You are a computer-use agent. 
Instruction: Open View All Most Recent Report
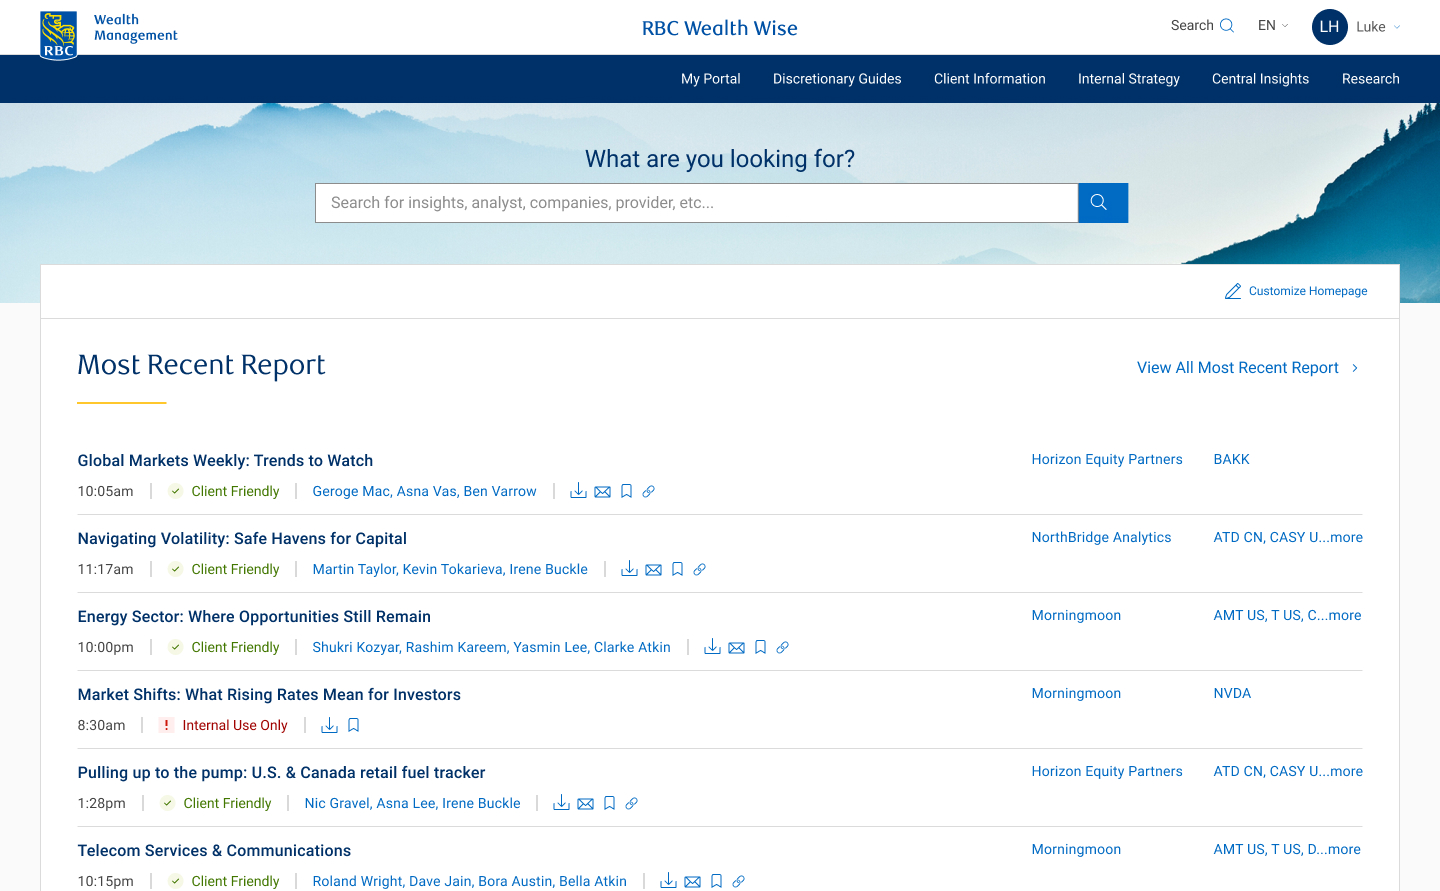coord(1238,367)
